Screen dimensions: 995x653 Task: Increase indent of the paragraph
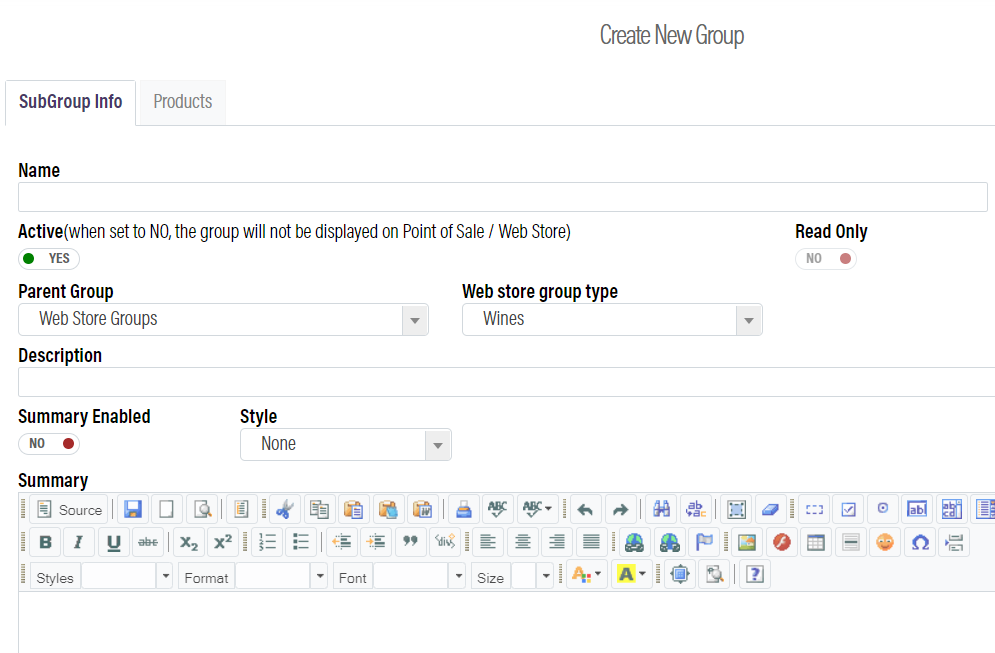click(376, 543)
